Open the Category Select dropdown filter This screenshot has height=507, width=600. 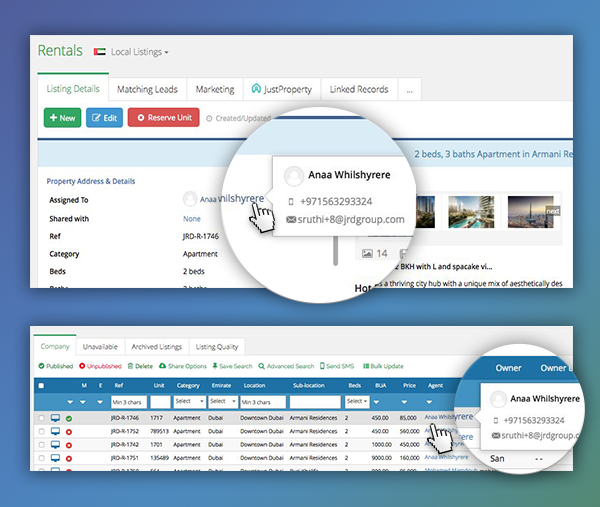(x=189, y=402)
